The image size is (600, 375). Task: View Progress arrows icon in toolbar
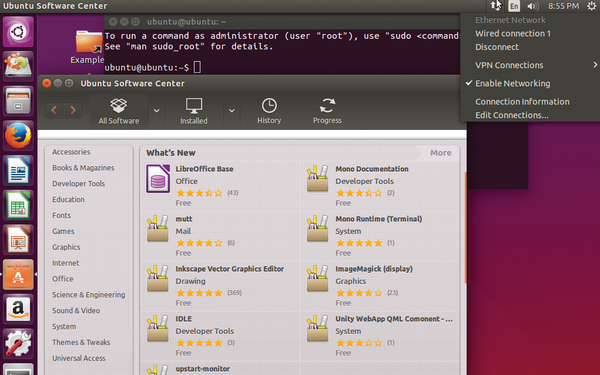pos(327,106)
